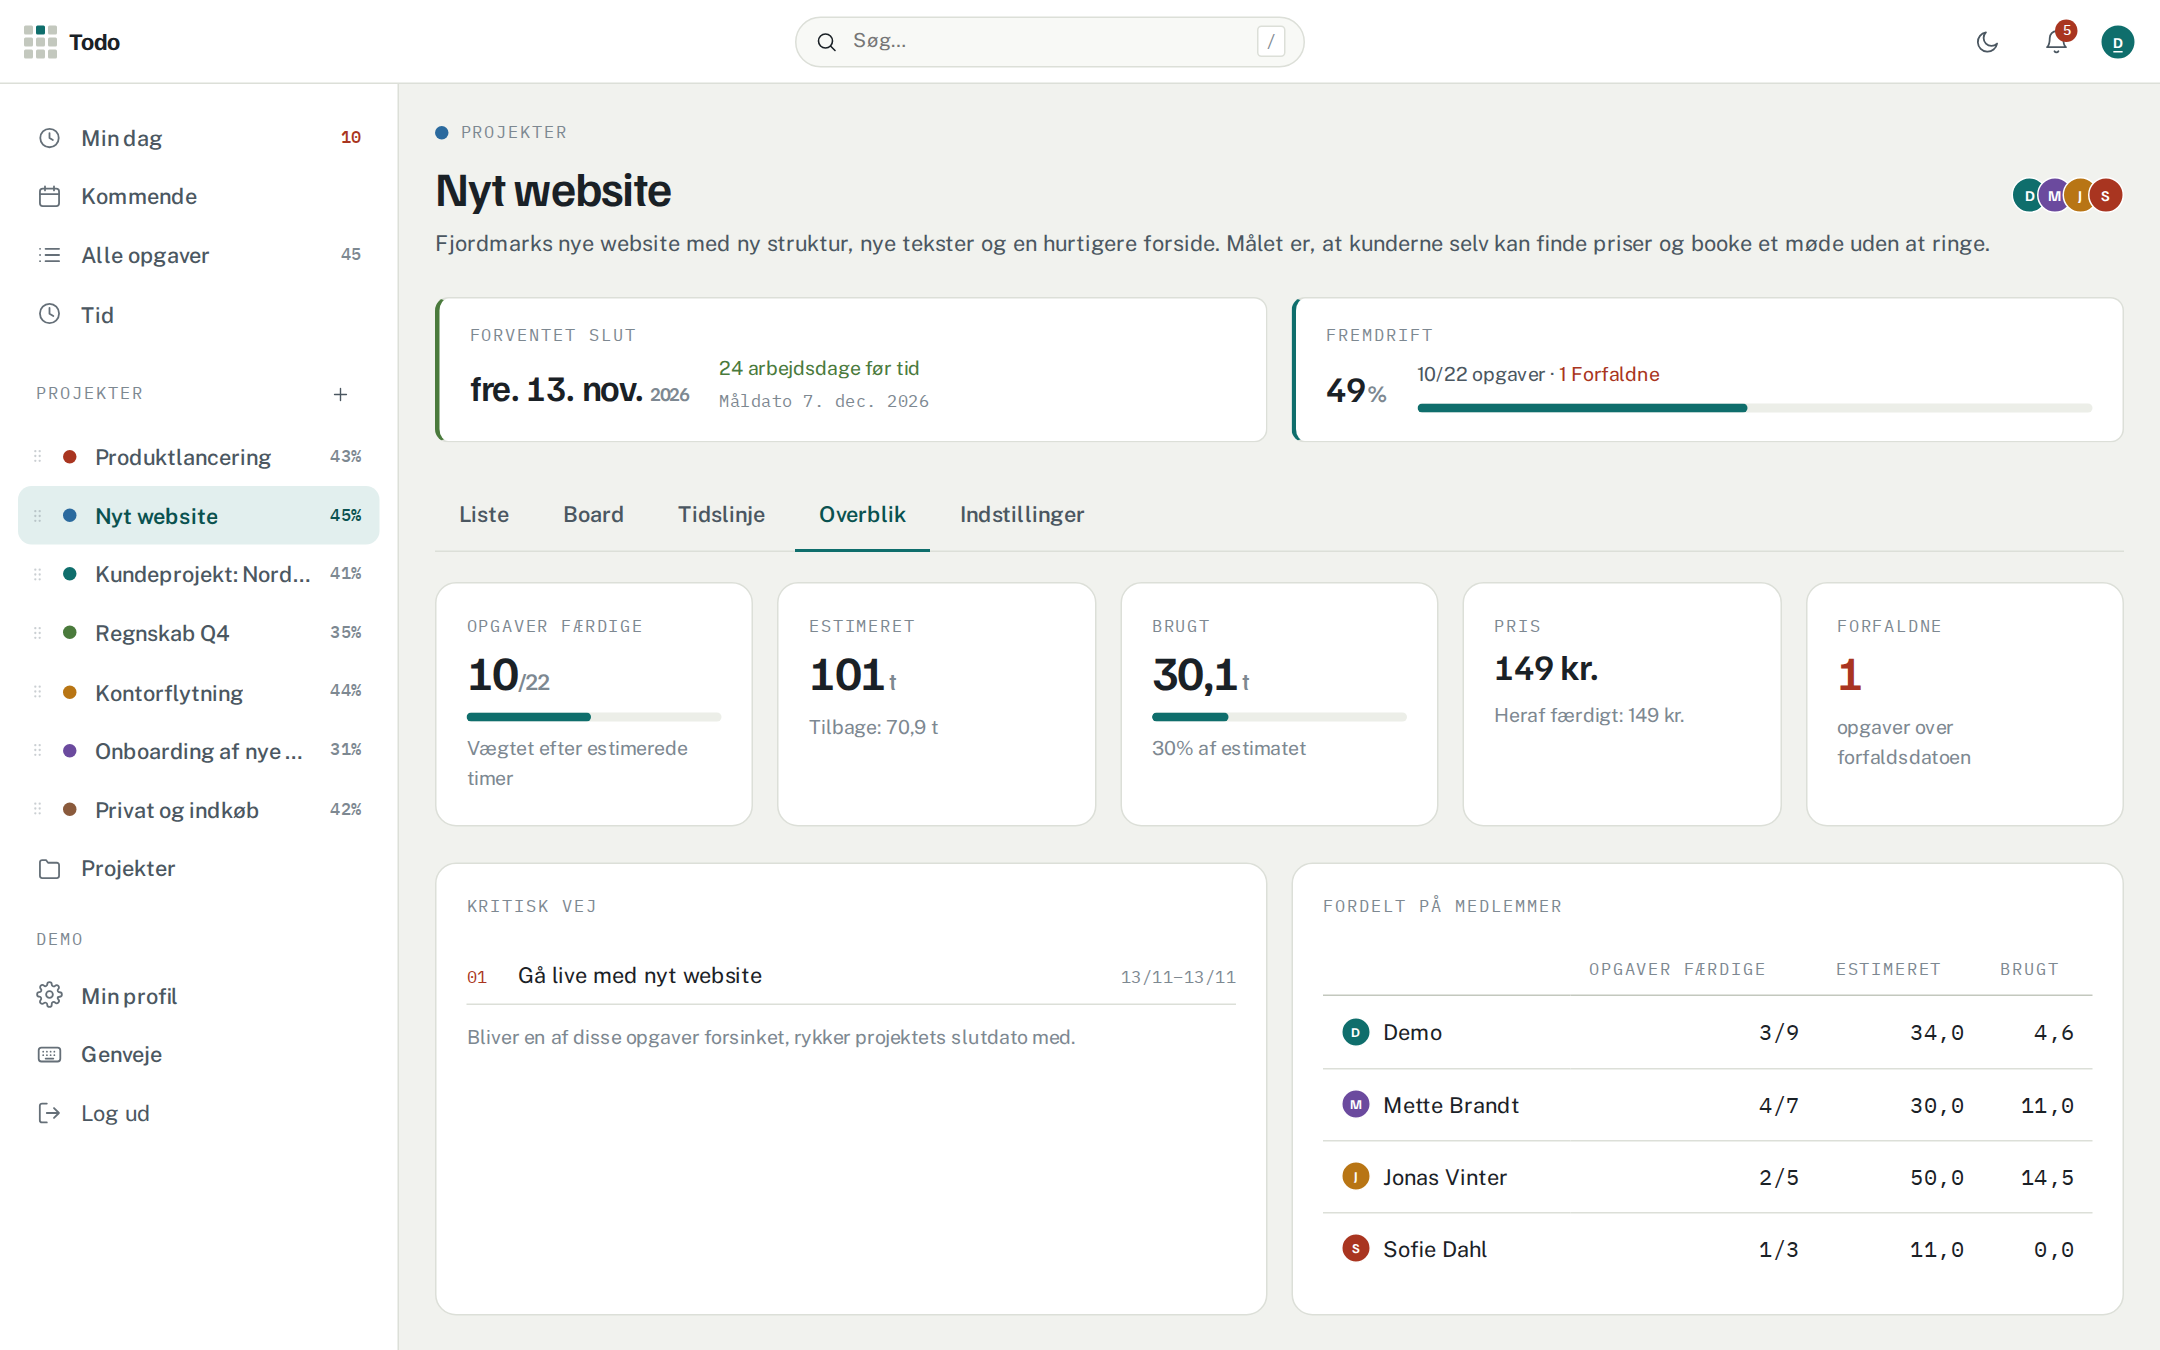
Task: Grab drag handle beside Kontorflytning
Action: point(38,692)
